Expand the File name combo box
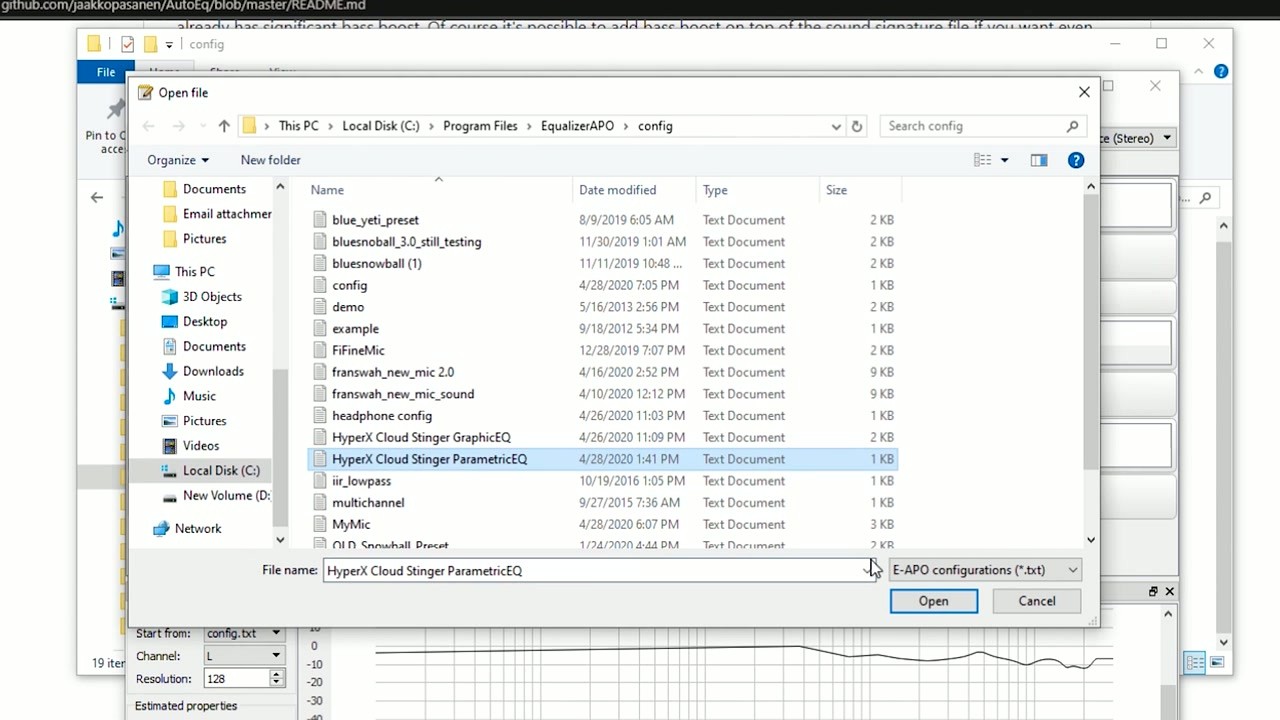1280x720 pixels. 867,570
